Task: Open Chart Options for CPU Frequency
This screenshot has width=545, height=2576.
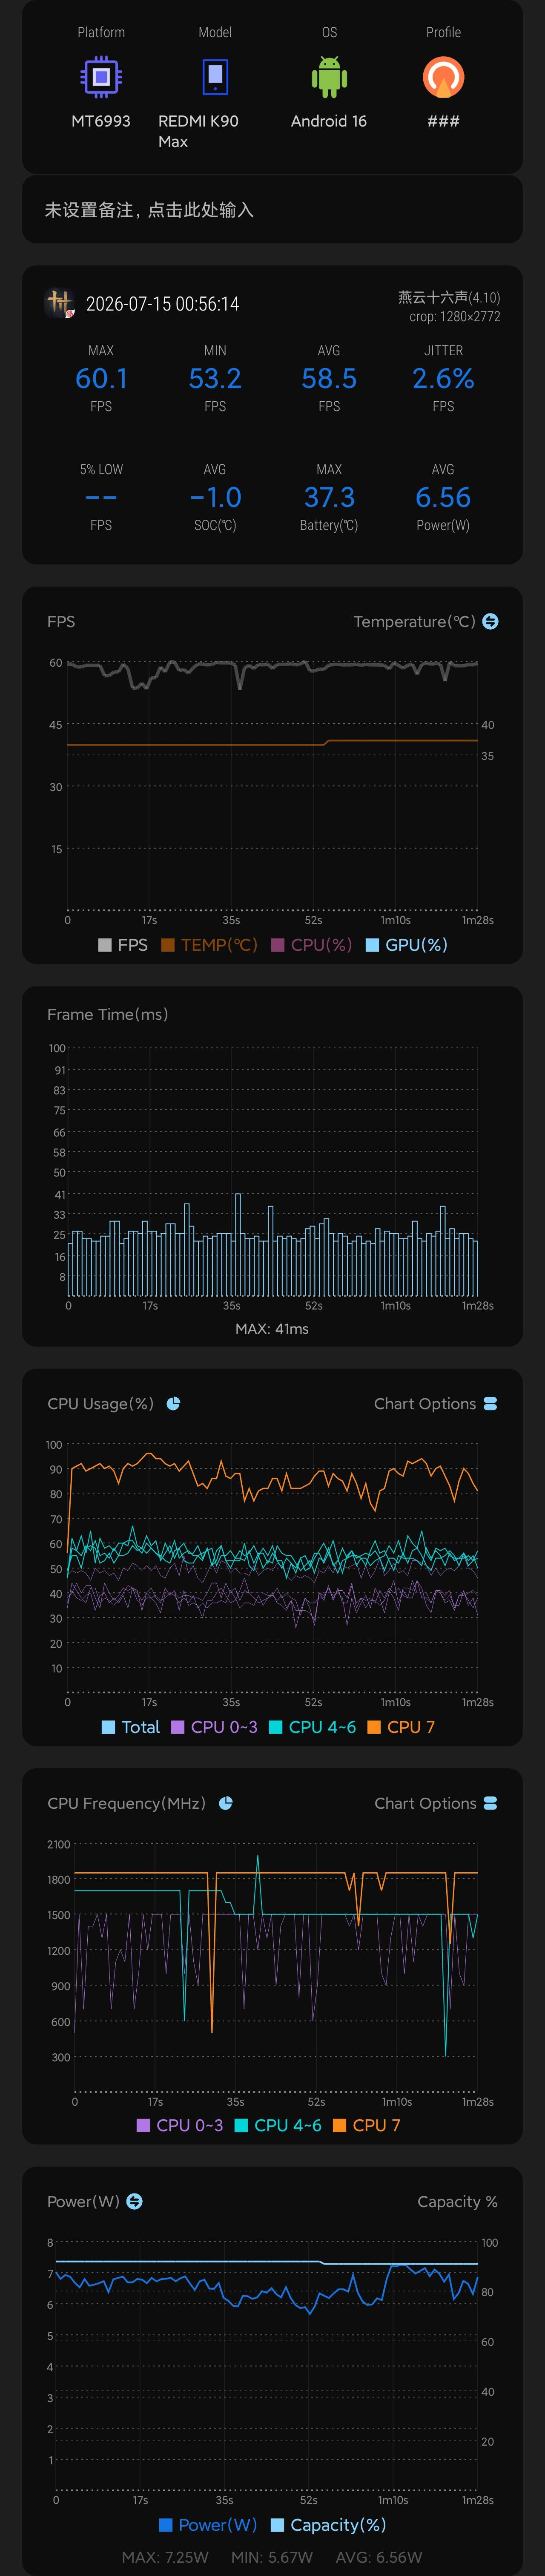Action: coord(435,1802)
